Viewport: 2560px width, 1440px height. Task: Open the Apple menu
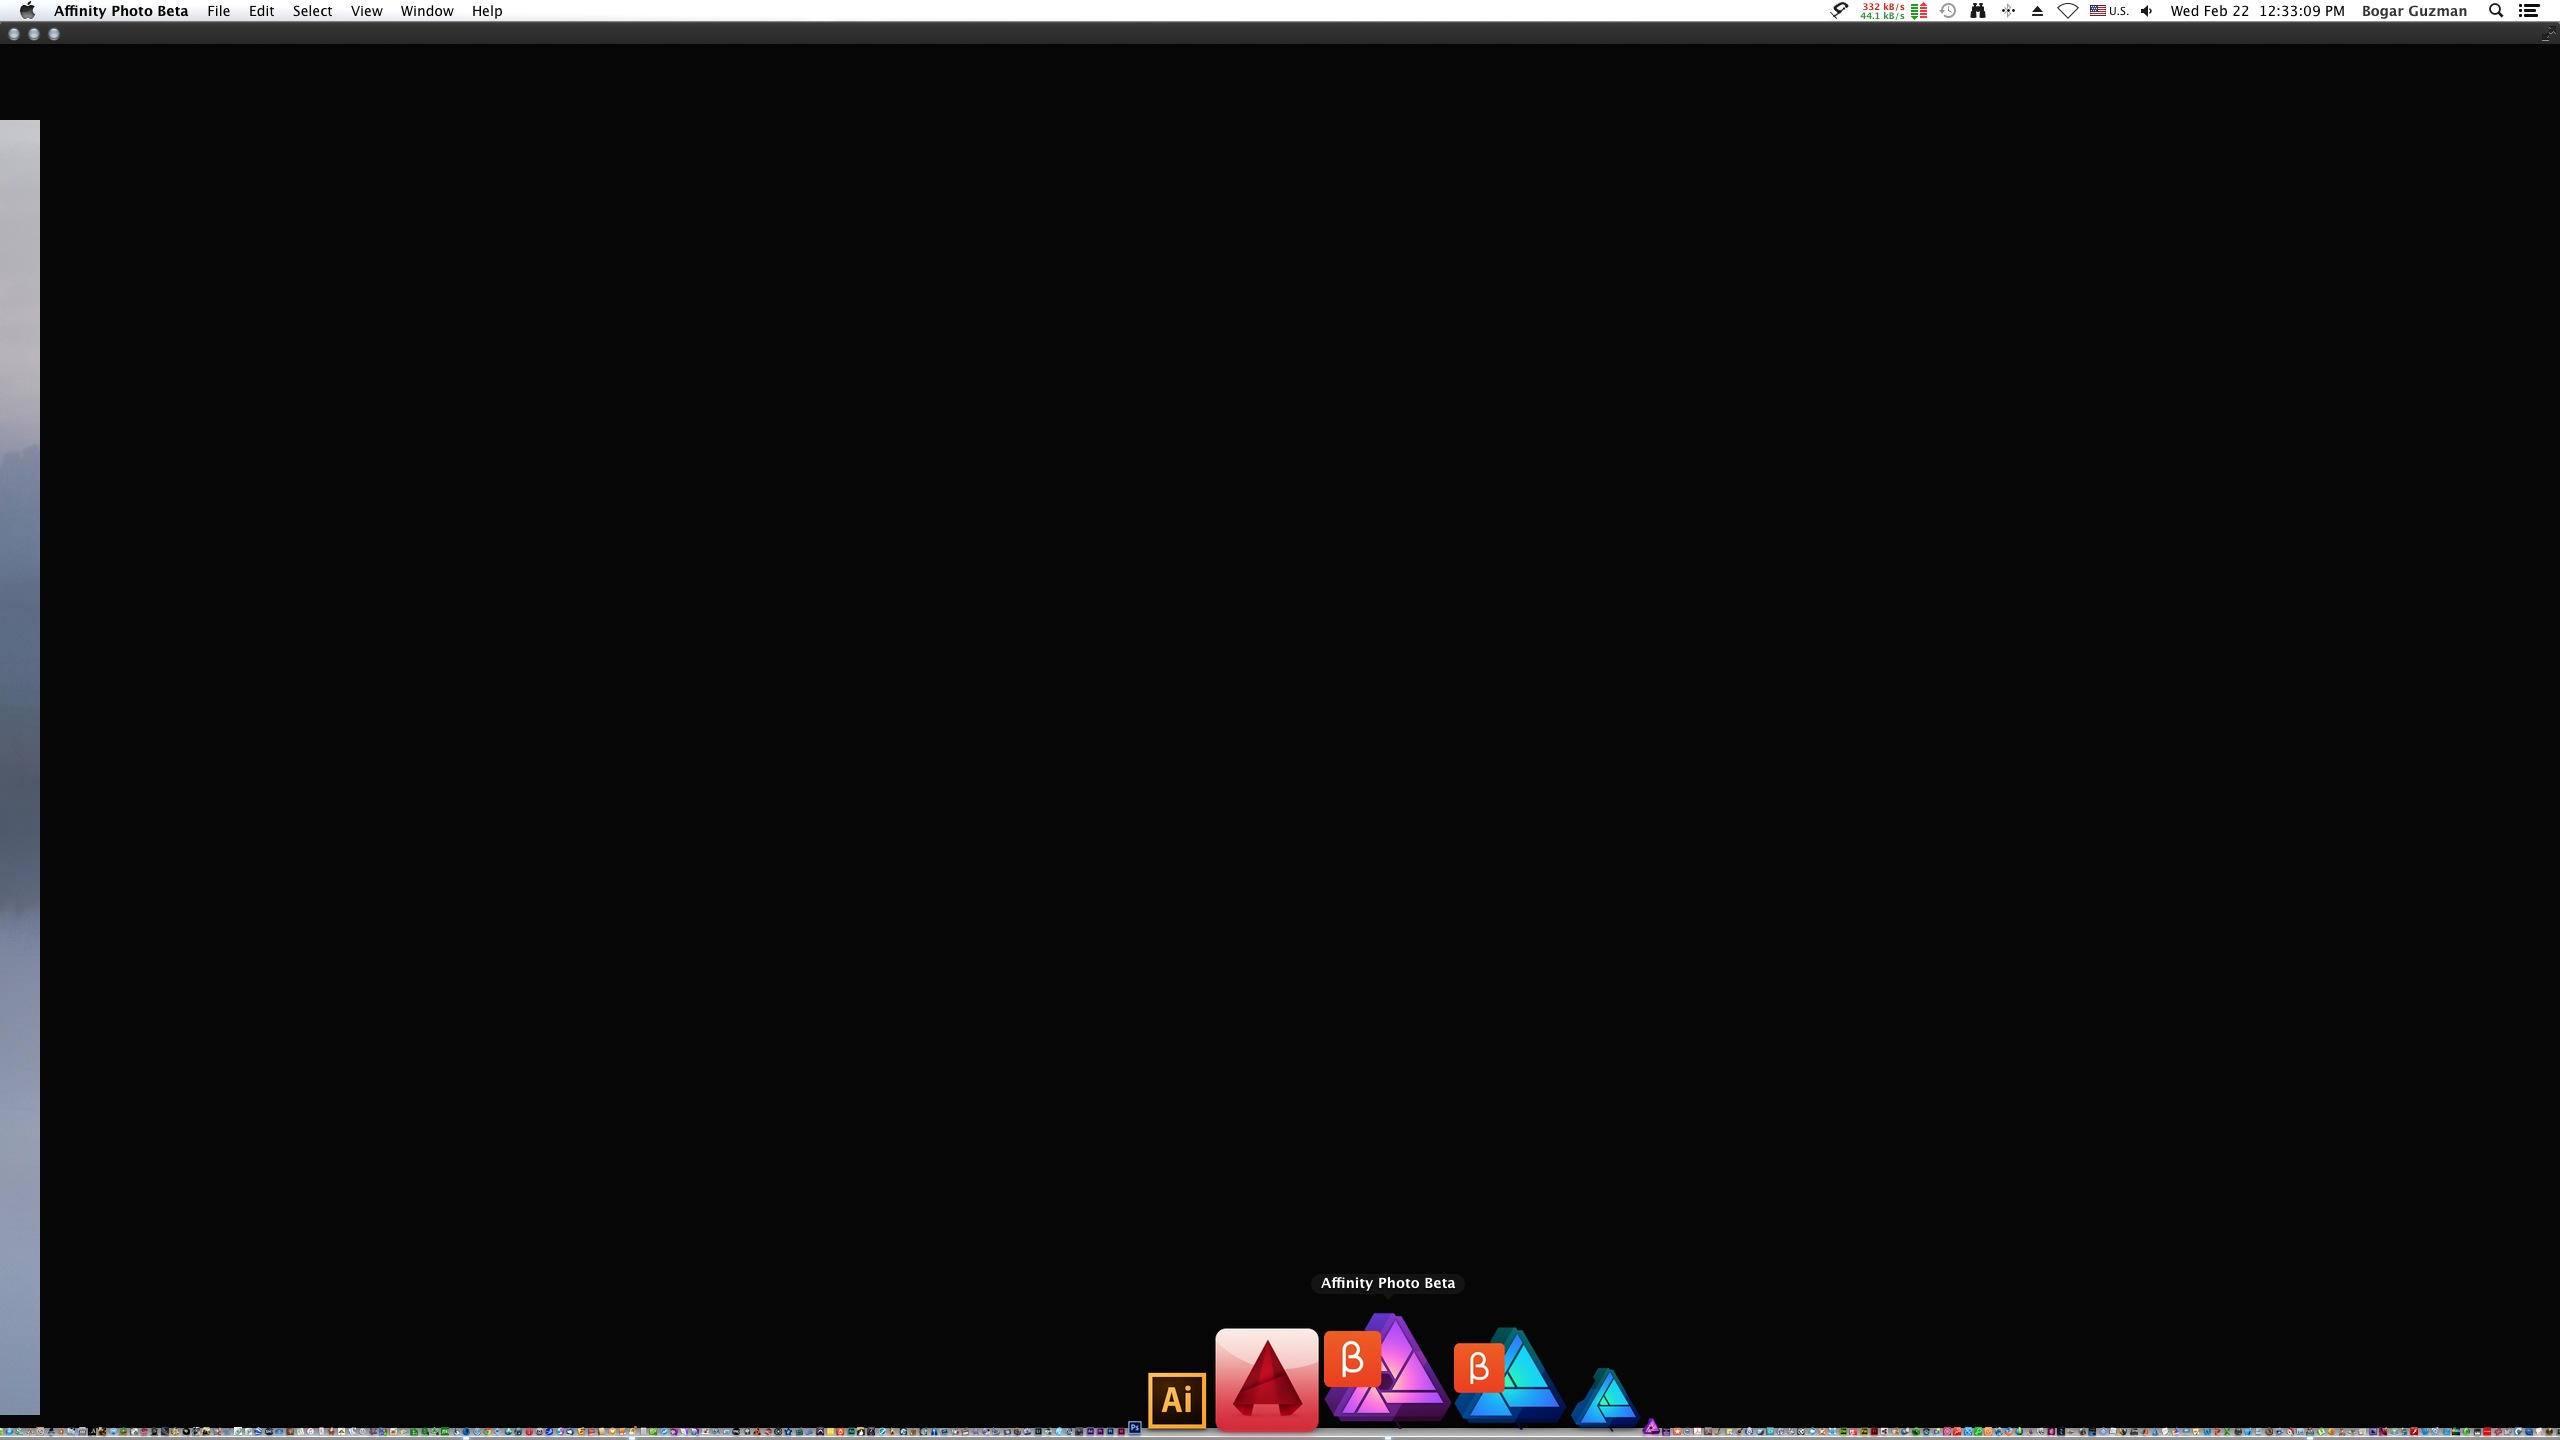pyautogui.click(x=27, y=11)
